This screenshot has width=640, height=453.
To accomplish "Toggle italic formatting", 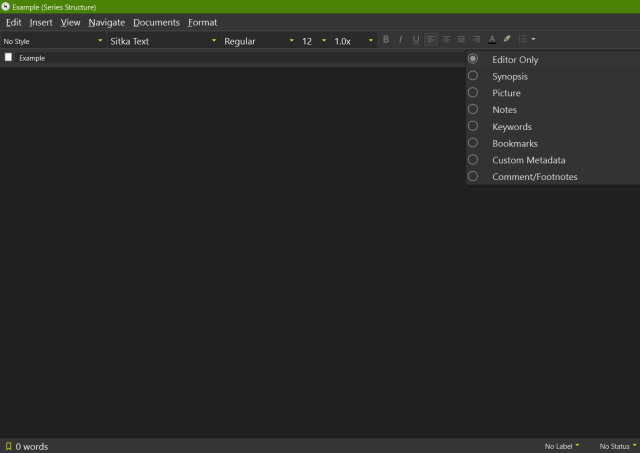I will (x=401, y=40).
